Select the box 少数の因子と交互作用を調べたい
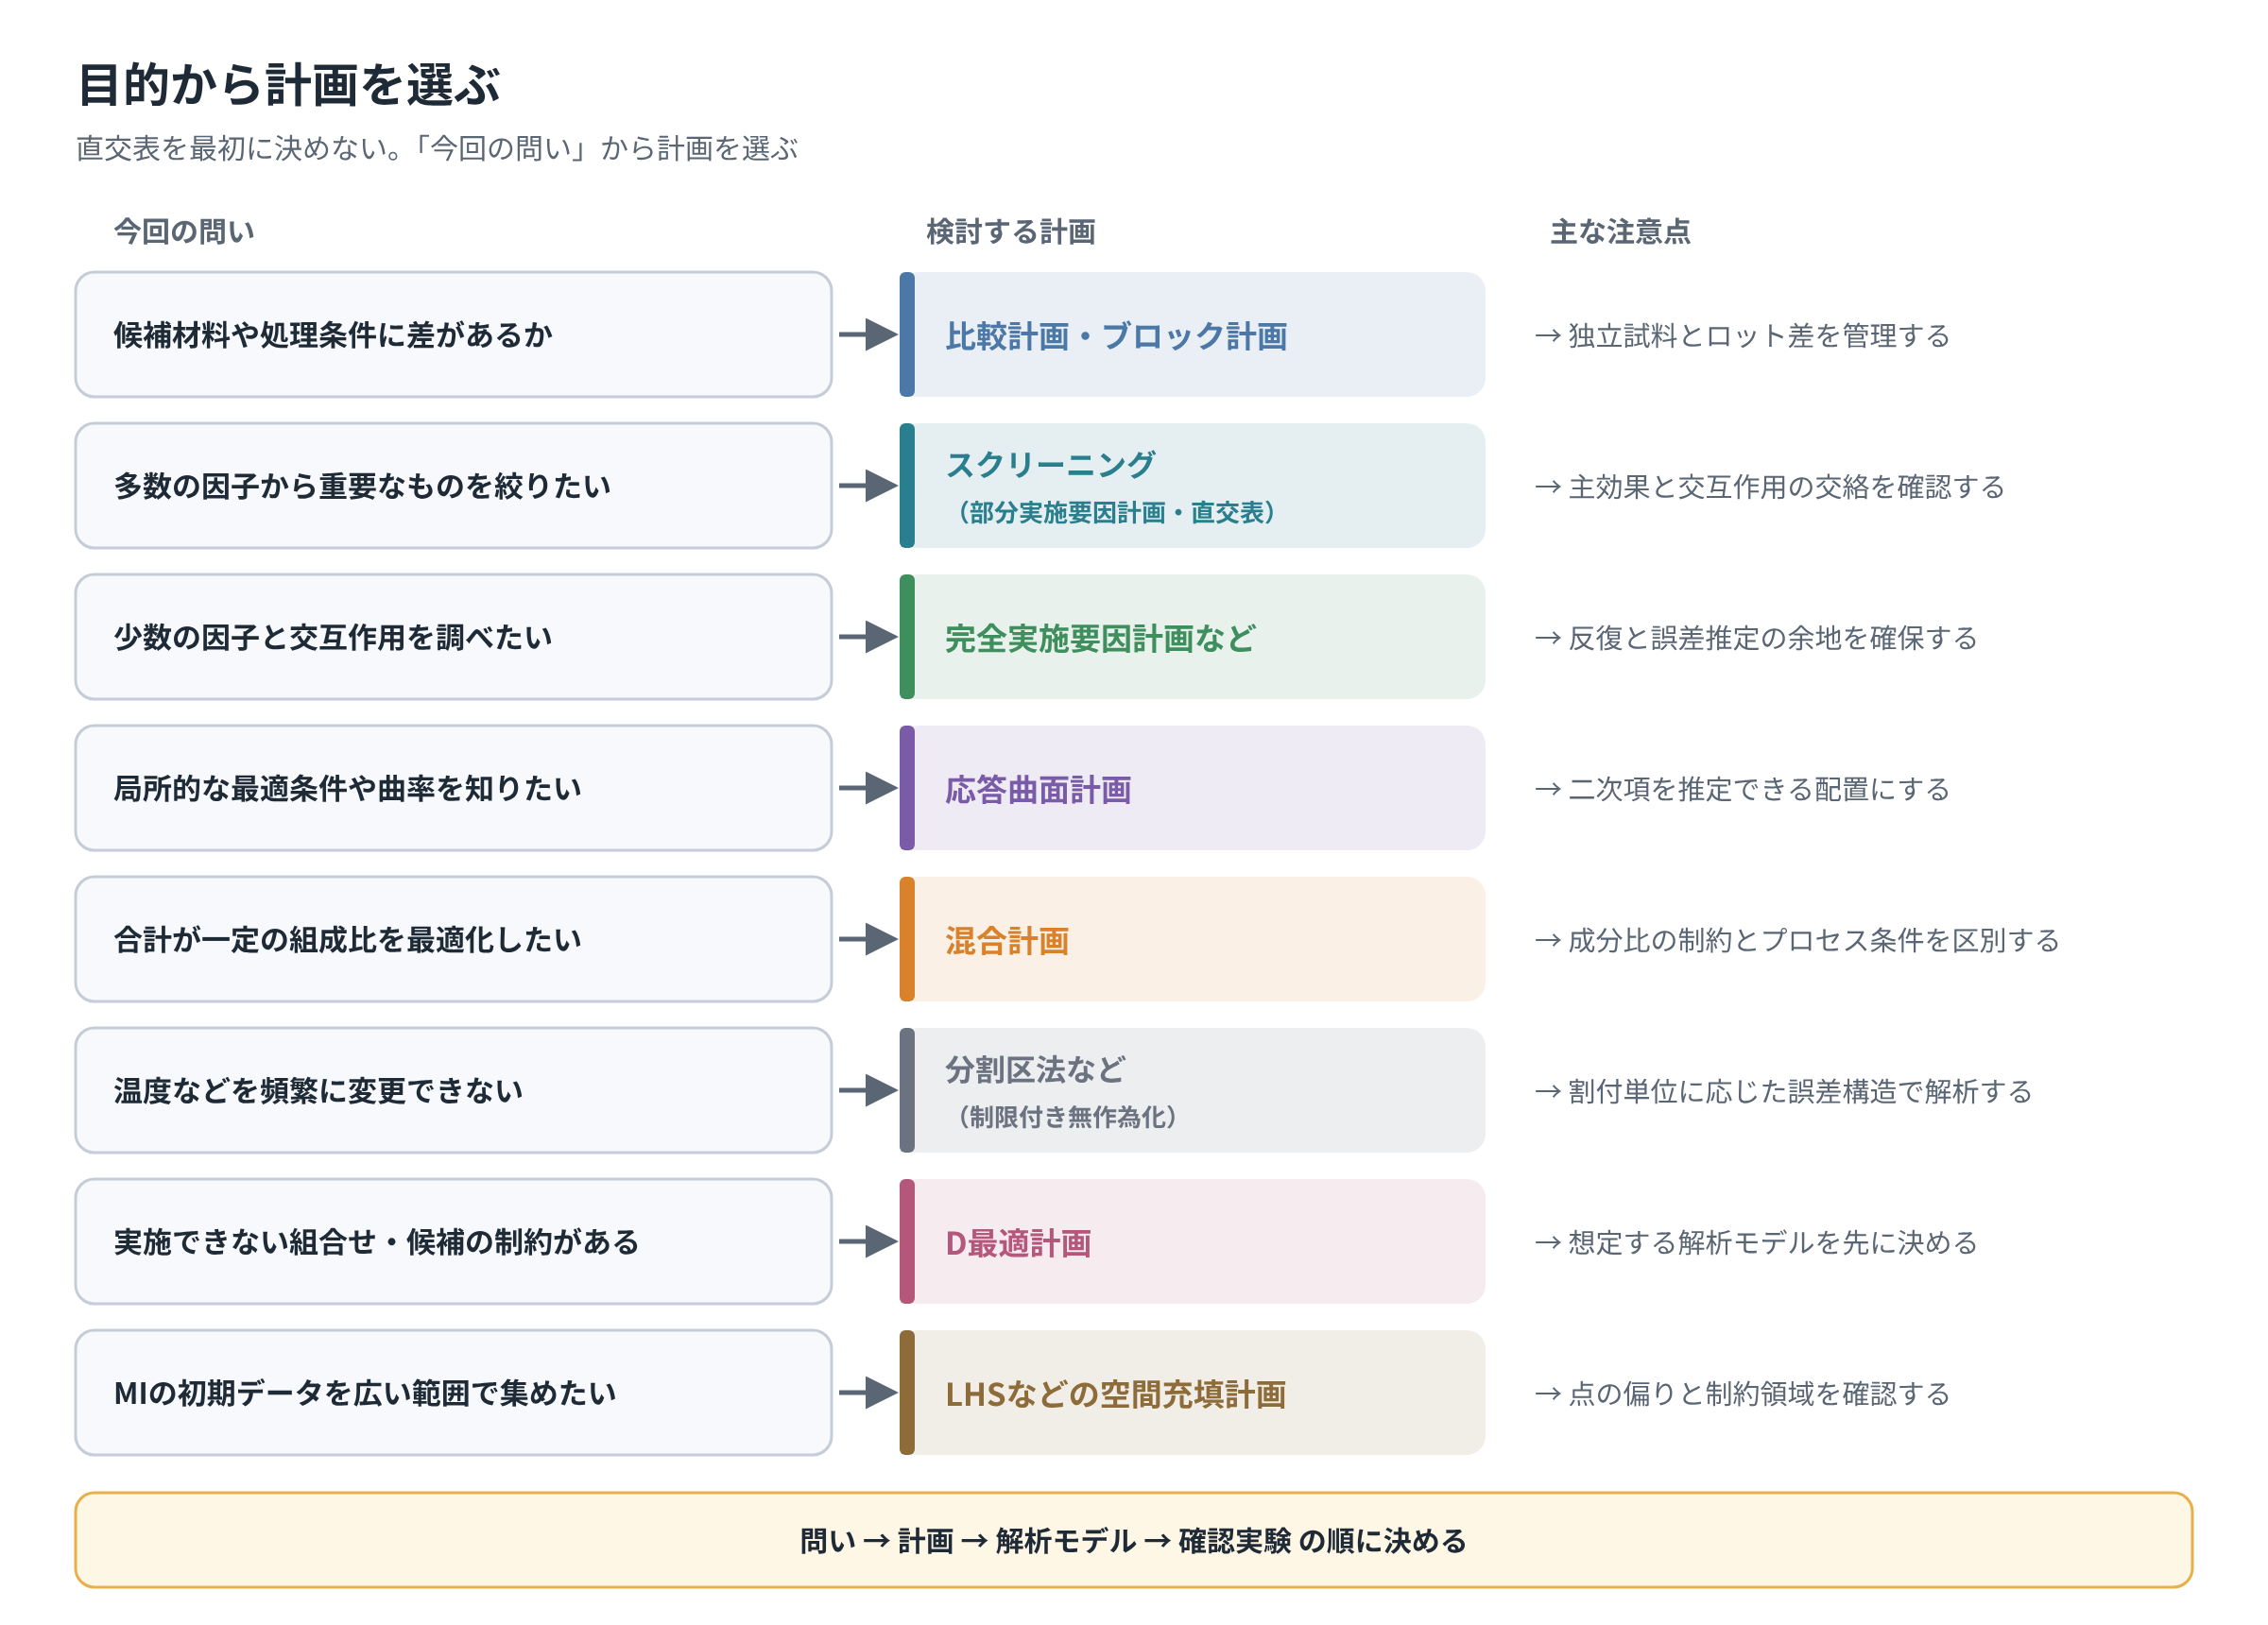 click(454, 637)
